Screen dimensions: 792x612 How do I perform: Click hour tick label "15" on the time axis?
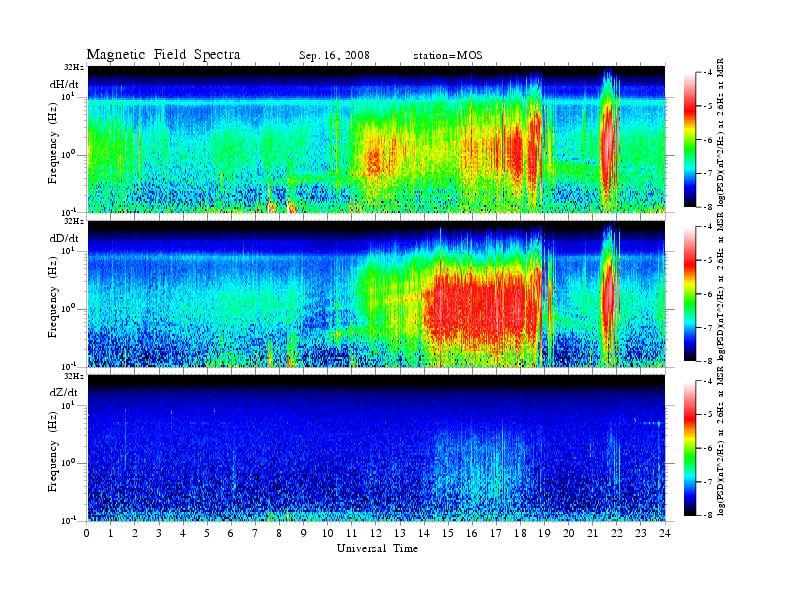click(x=448, y=533)
